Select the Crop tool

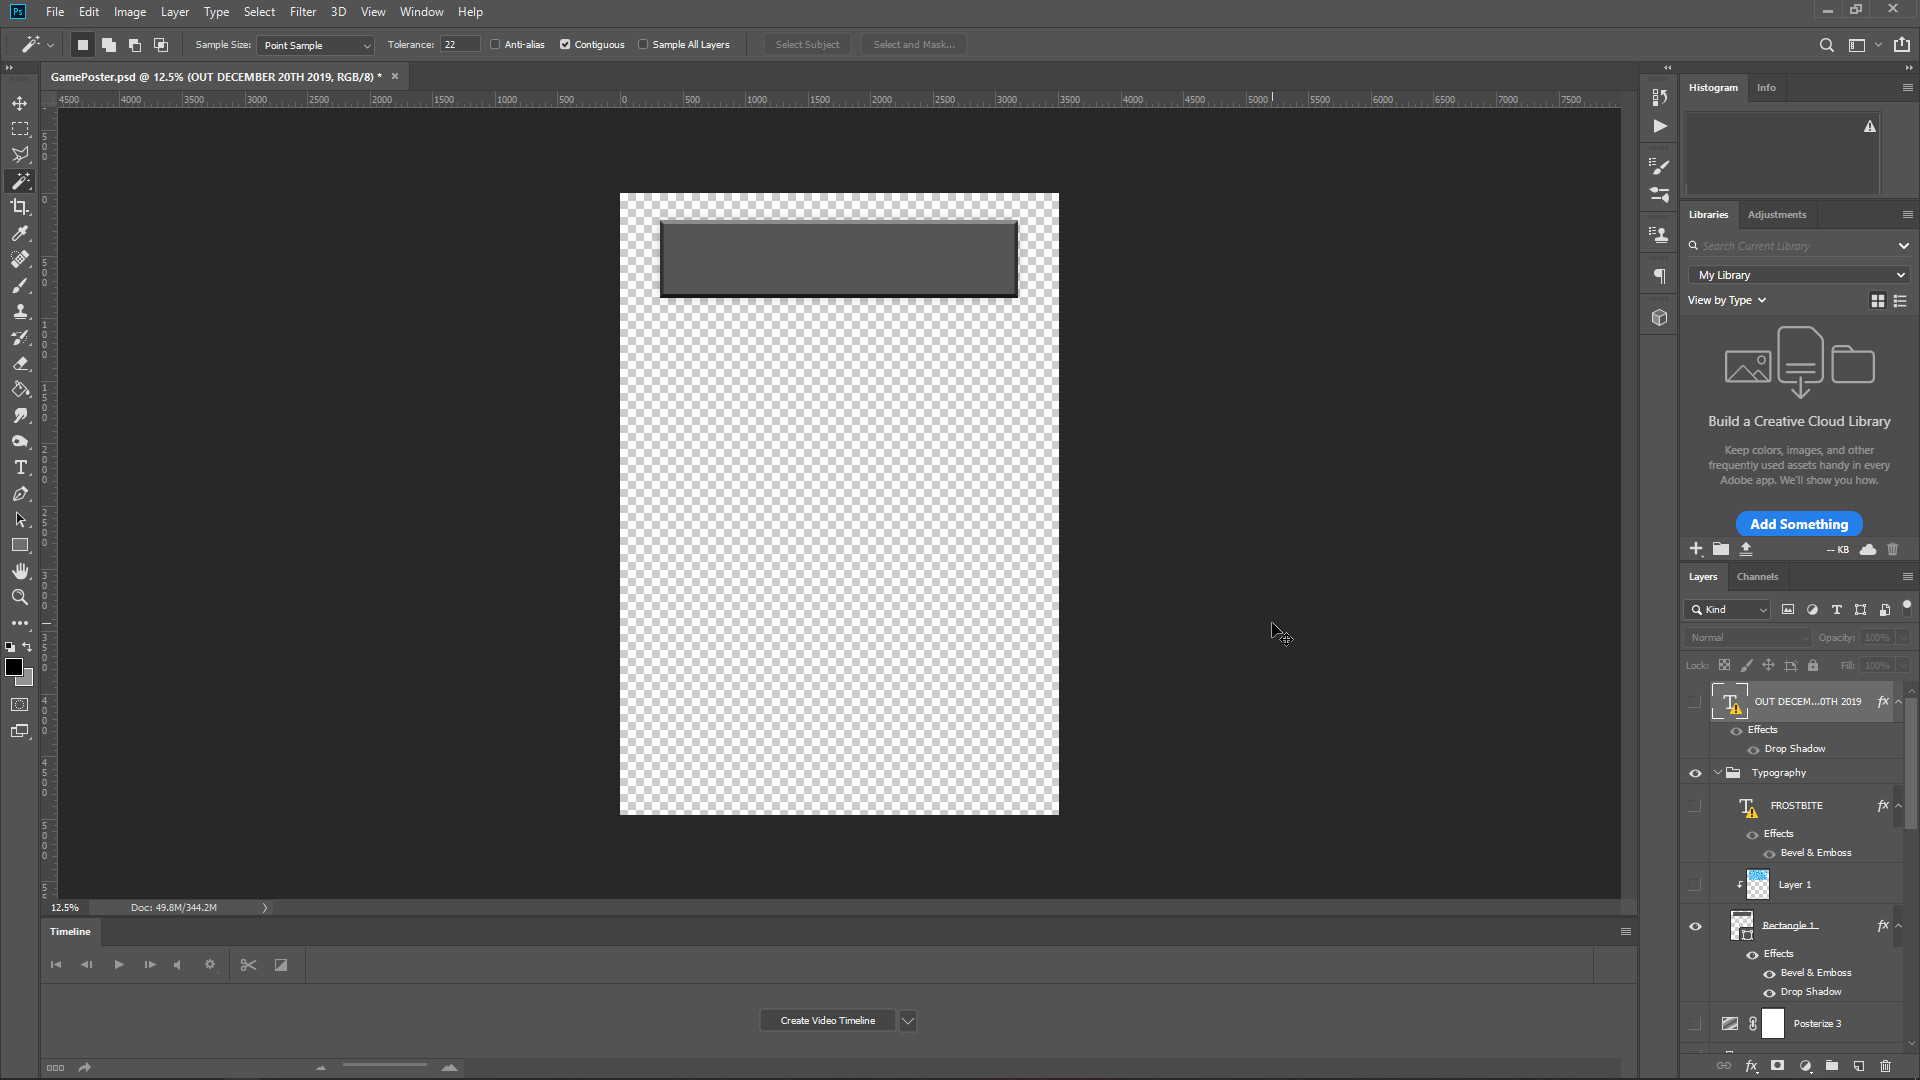click(20, 207)
